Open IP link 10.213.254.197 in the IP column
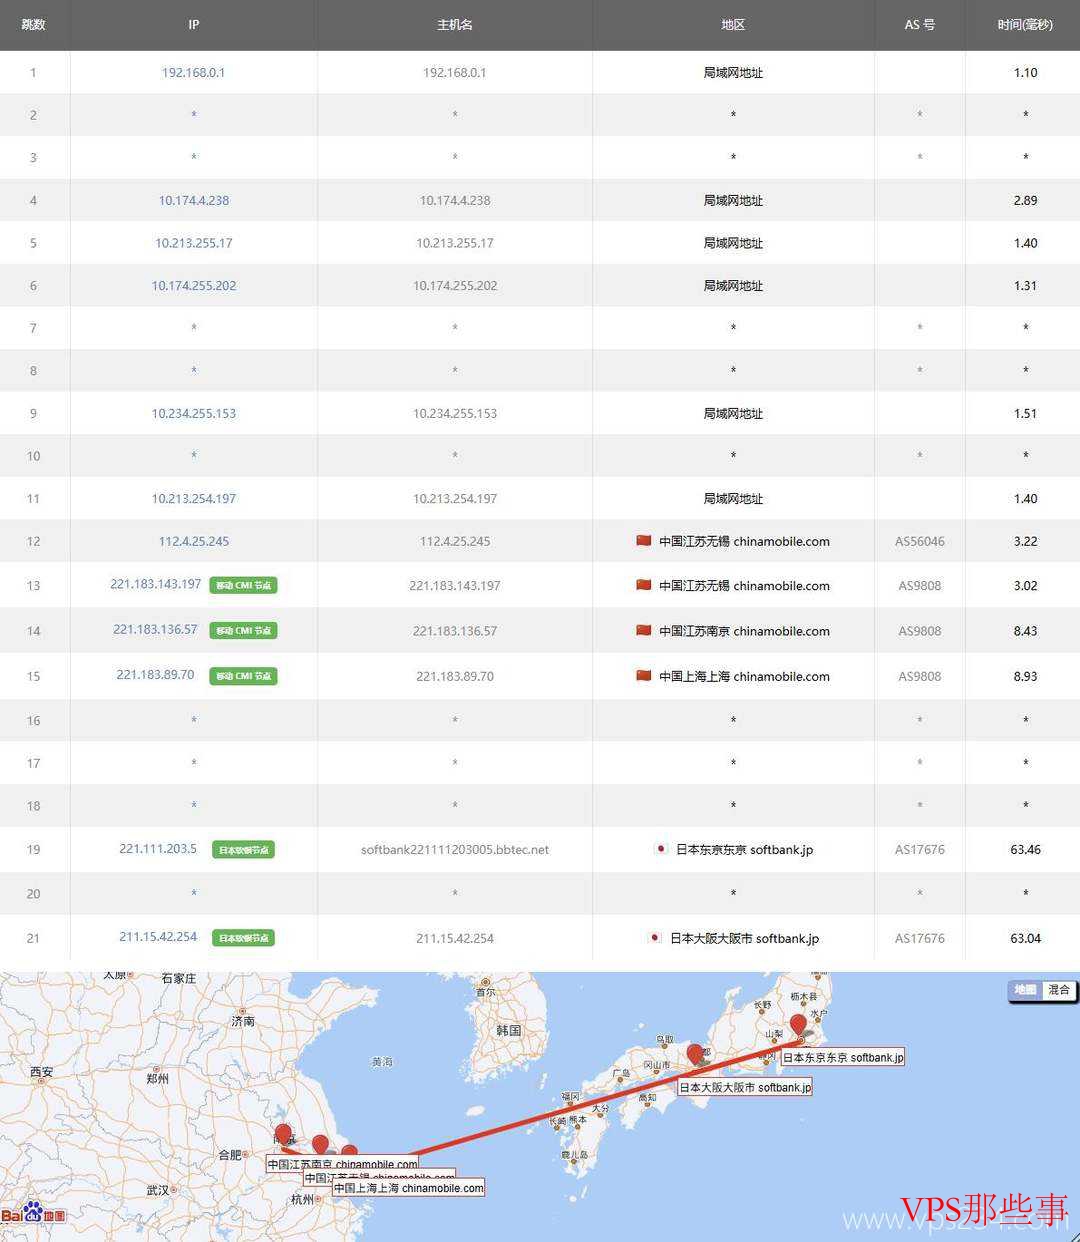Image resolution: width=1080 pixels, height=1242 pixels. point(194,498)
